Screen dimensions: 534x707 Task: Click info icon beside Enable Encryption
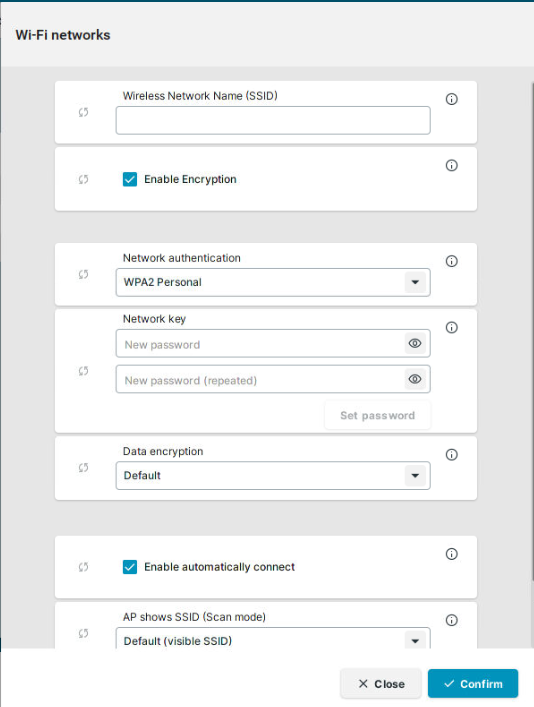click(x=451, y=165)
